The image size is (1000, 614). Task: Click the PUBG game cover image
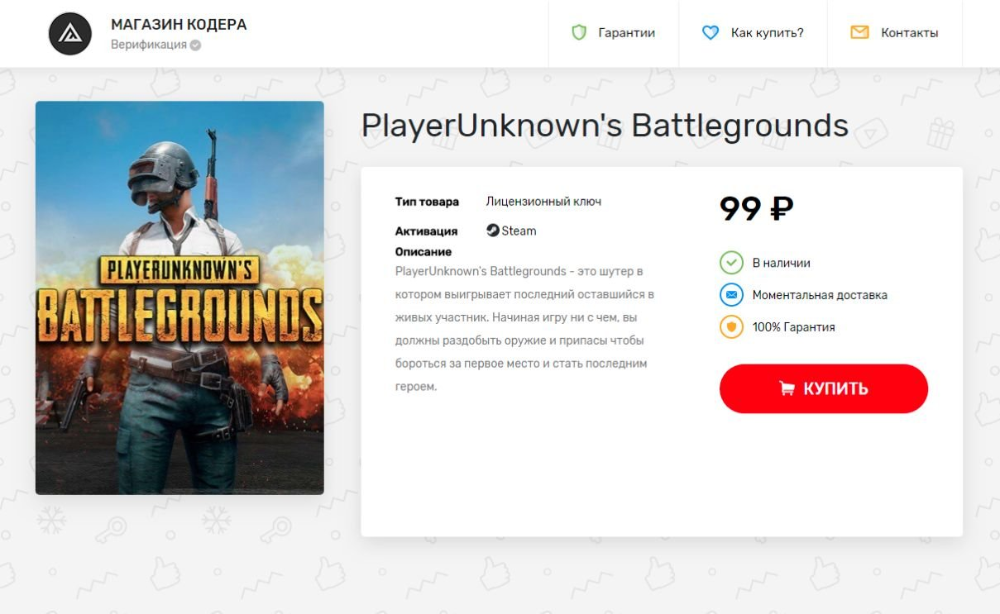pos(180,298)
